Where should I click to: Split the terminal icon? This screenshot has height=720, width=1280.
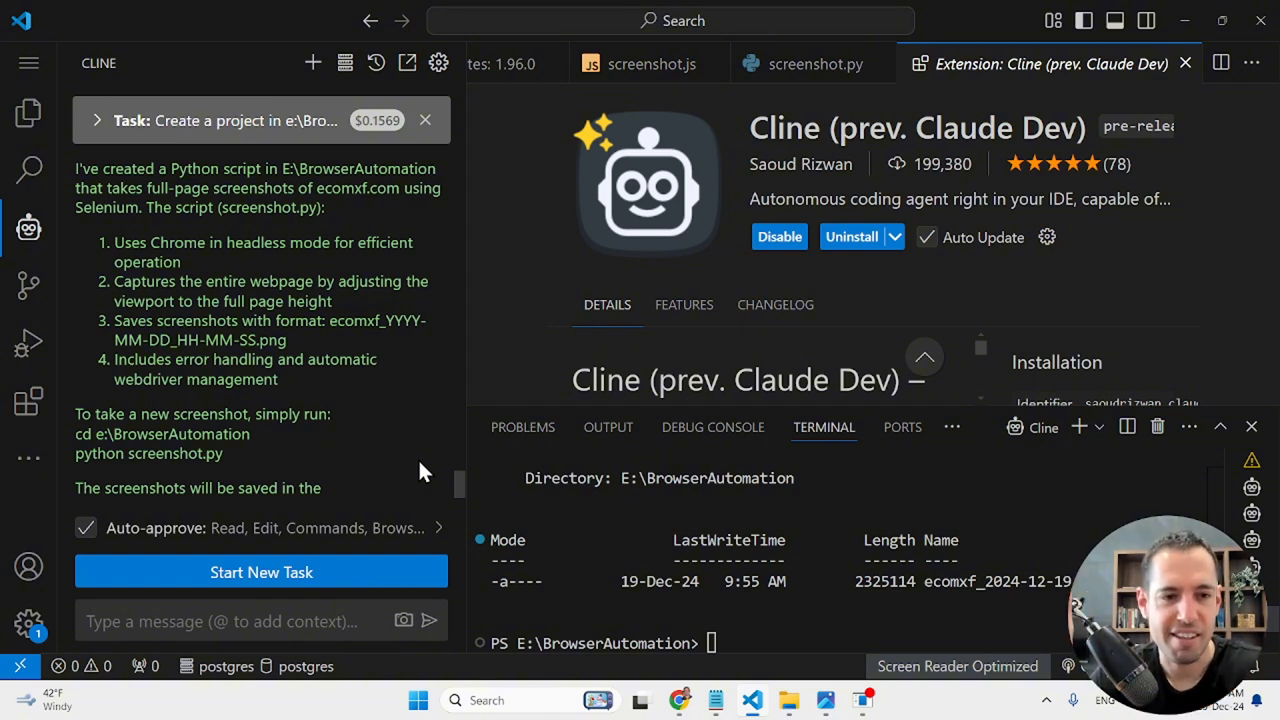(x=1127, y=427)
